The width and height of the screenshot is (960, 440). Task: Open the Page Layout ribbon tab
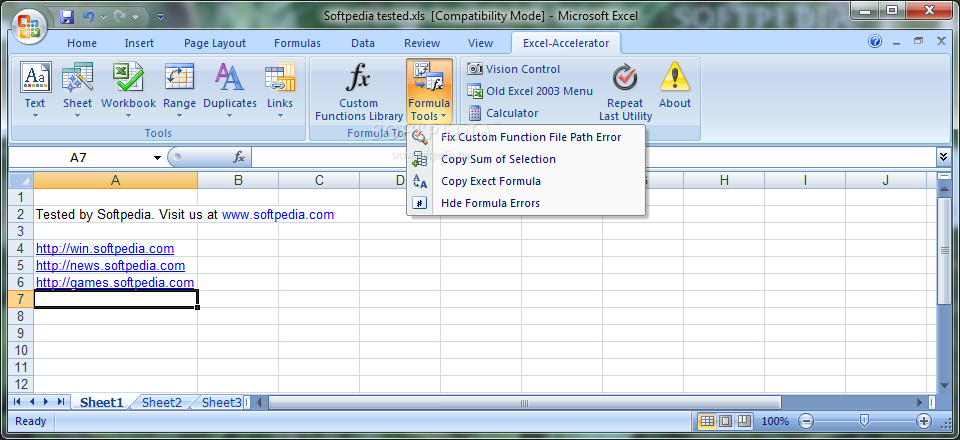pyautogui.click(x=215, y=43)
